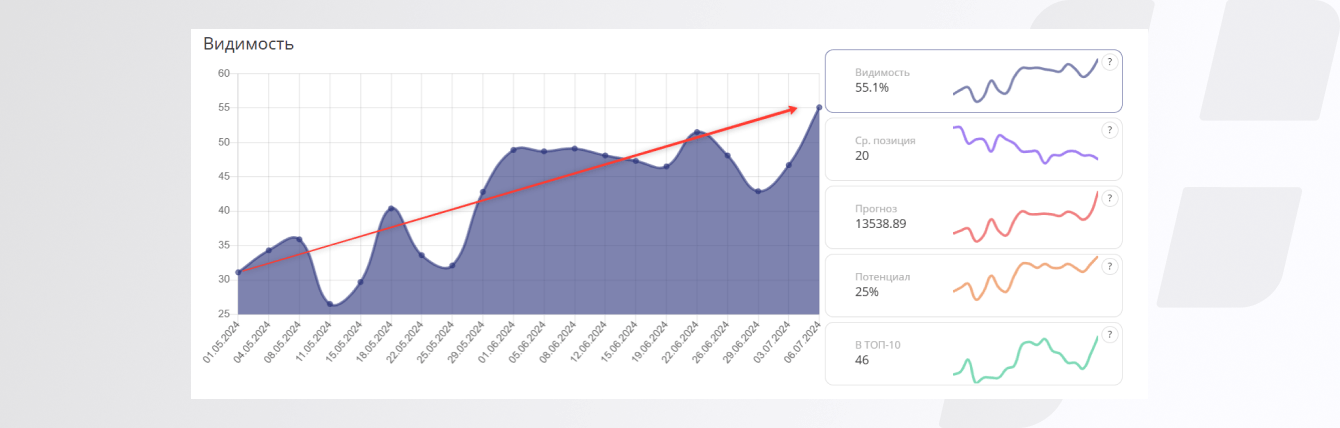
Task: Click help icon on Ср. позиция card
Action: 1109,130
